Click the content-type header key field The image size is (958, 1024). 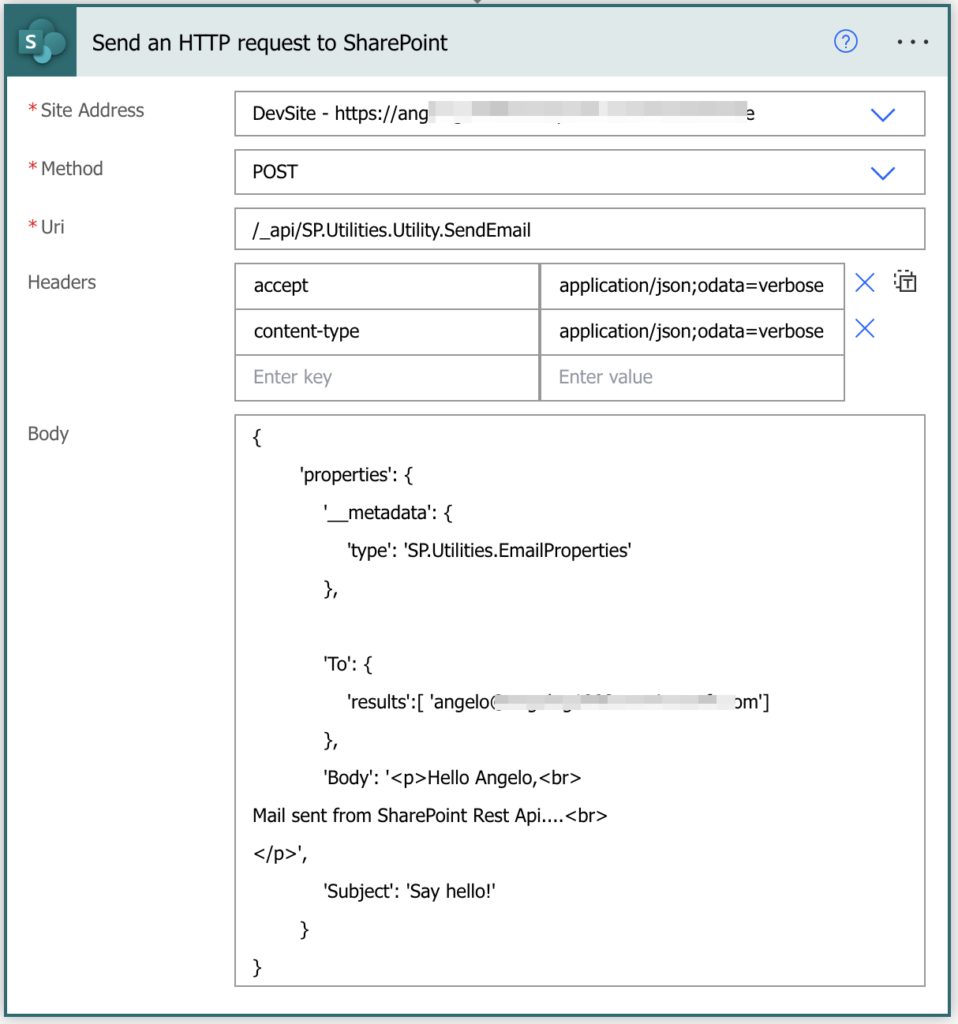point(387,332)
